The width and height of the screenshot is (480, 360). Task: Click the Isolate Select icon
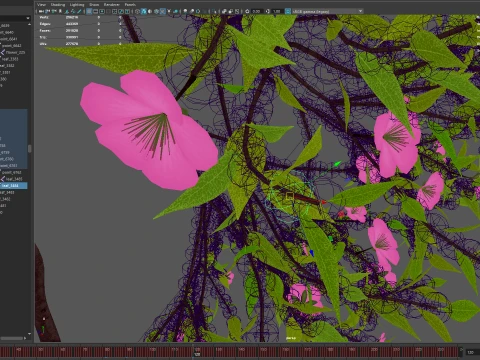click(214, 11)
